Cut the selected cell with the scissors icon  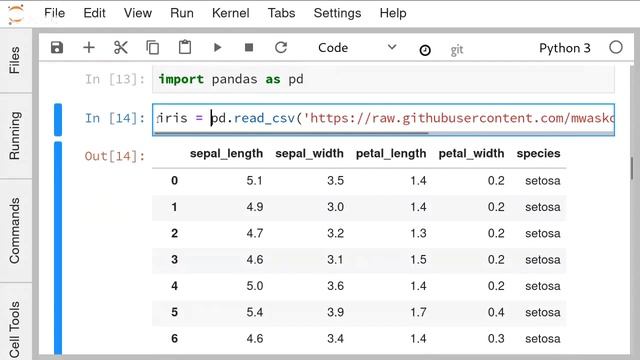pyautogui.click(x=120, y=48)
